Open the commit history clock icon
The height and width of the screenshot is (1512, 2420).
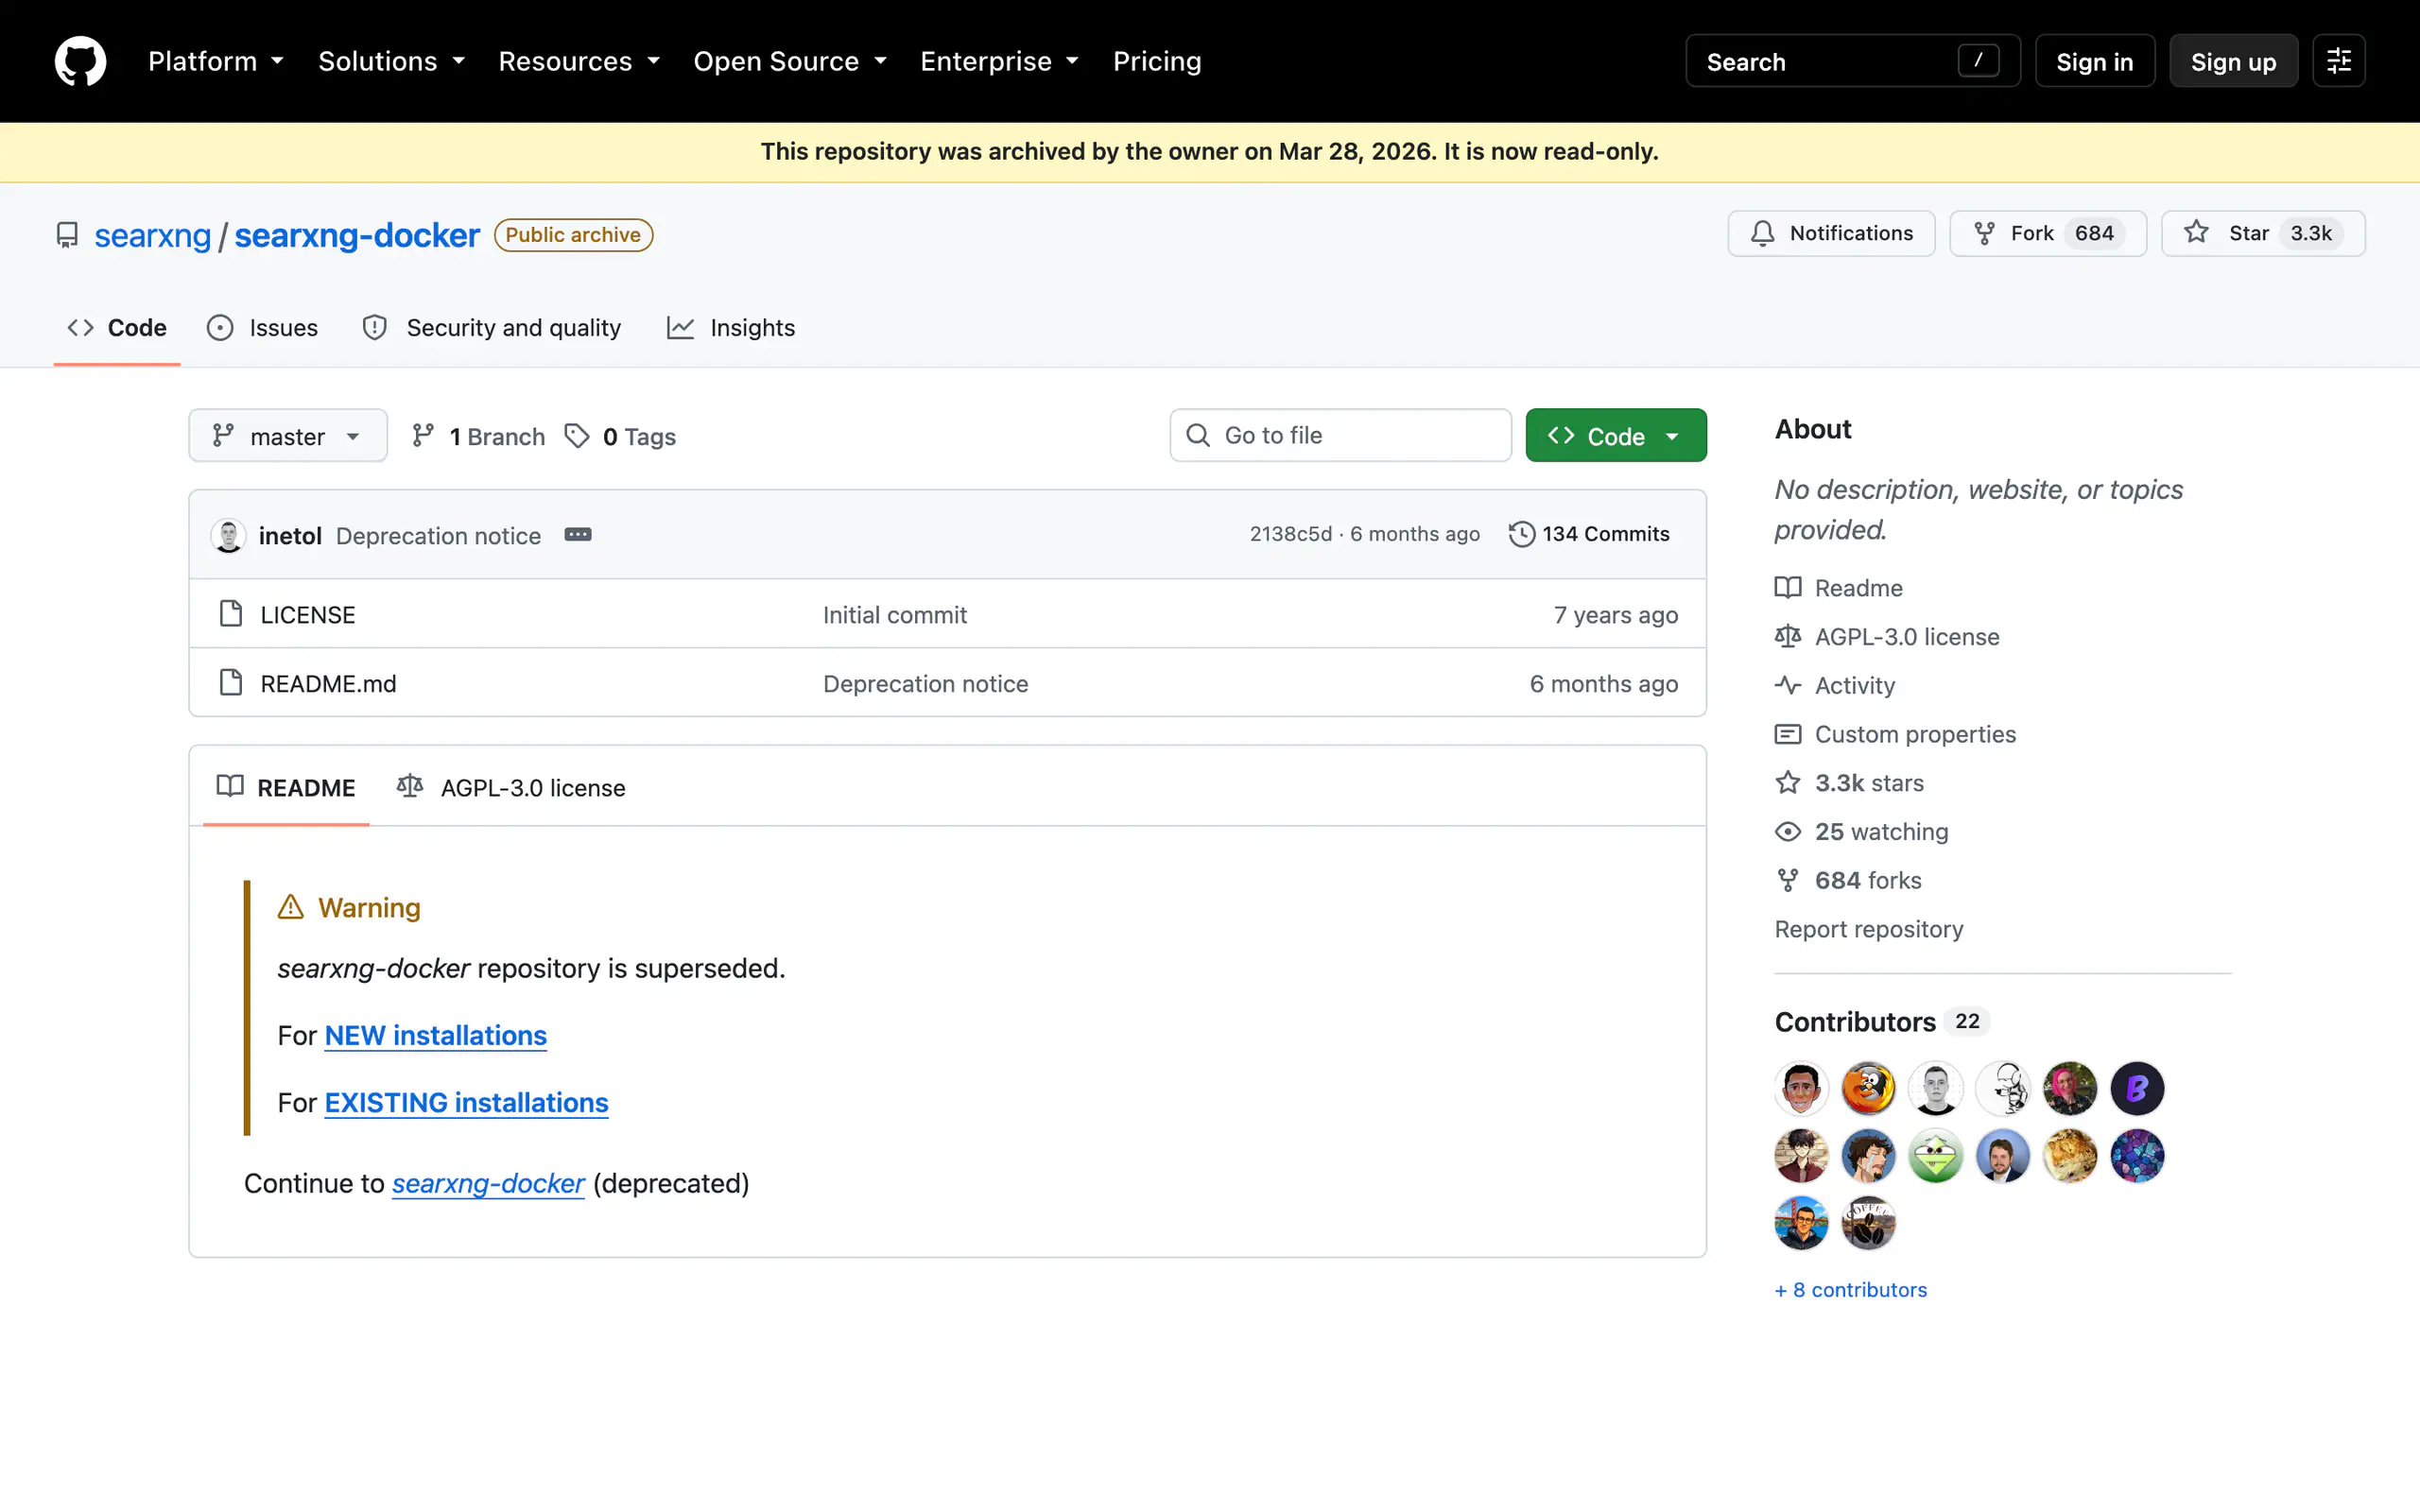tap(1521, 534)
